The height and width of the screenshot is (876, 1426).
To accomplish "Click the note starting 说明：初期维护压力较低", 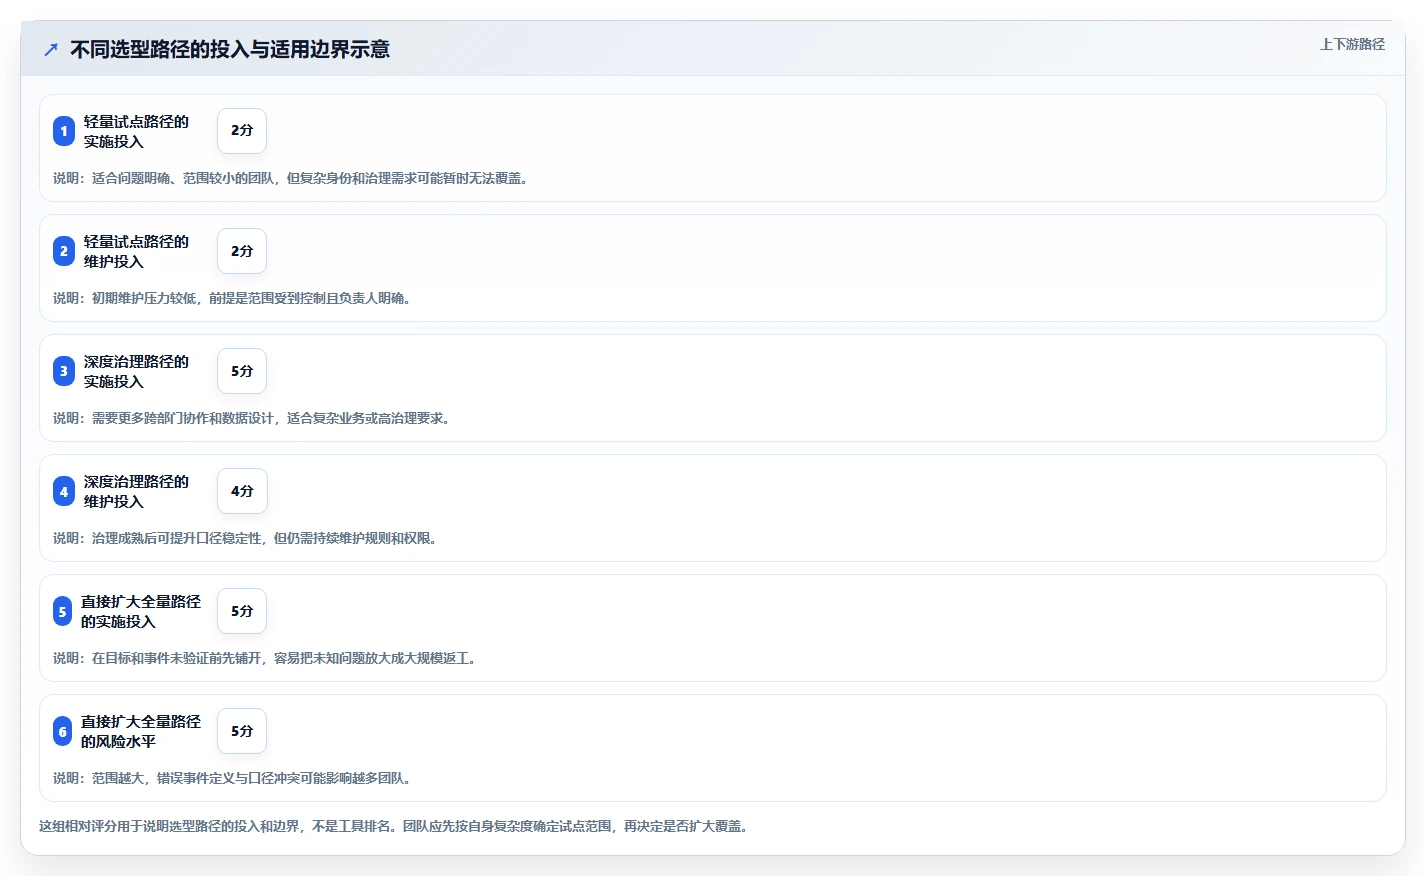I will 234,298.
